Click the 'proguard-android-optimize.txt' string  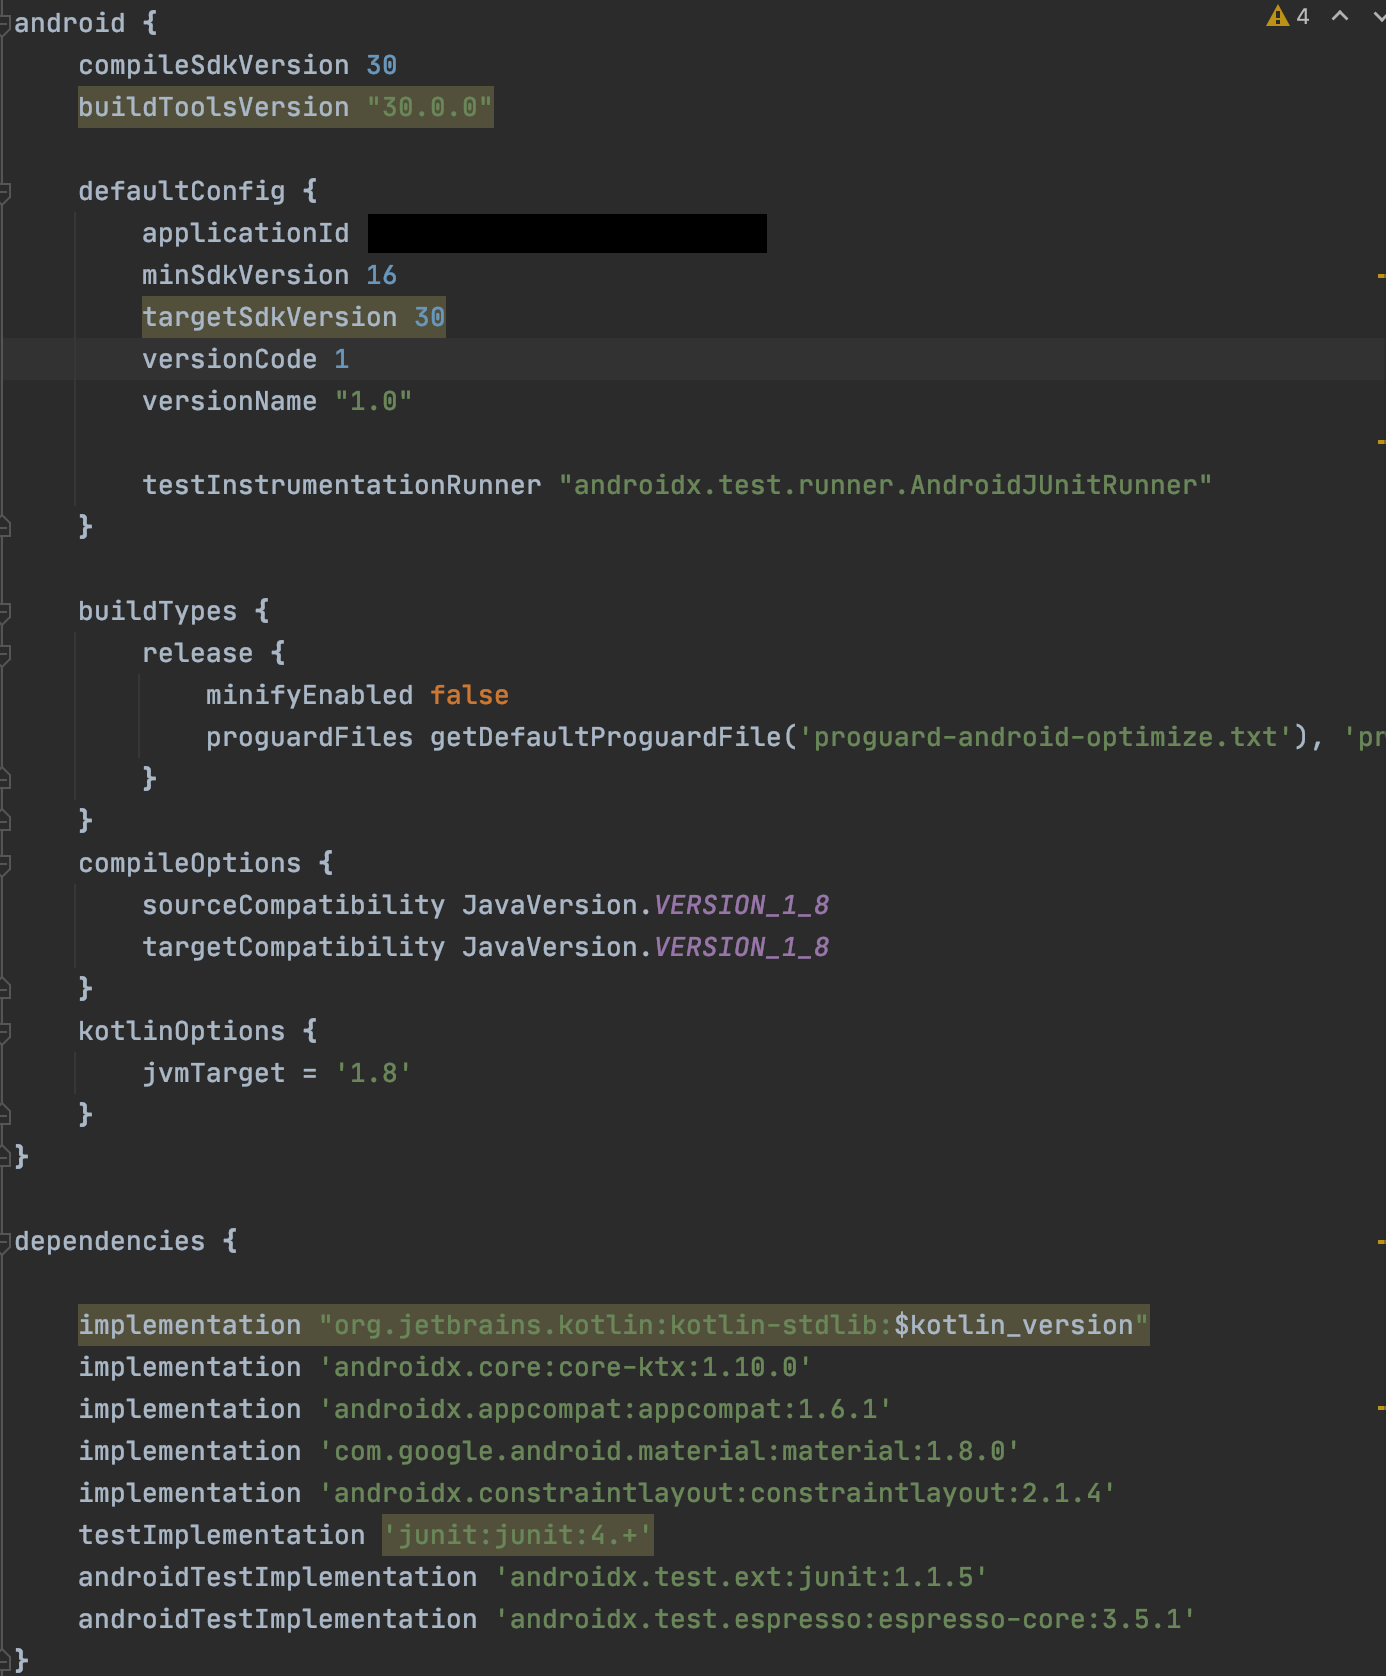coord(1046,737)
